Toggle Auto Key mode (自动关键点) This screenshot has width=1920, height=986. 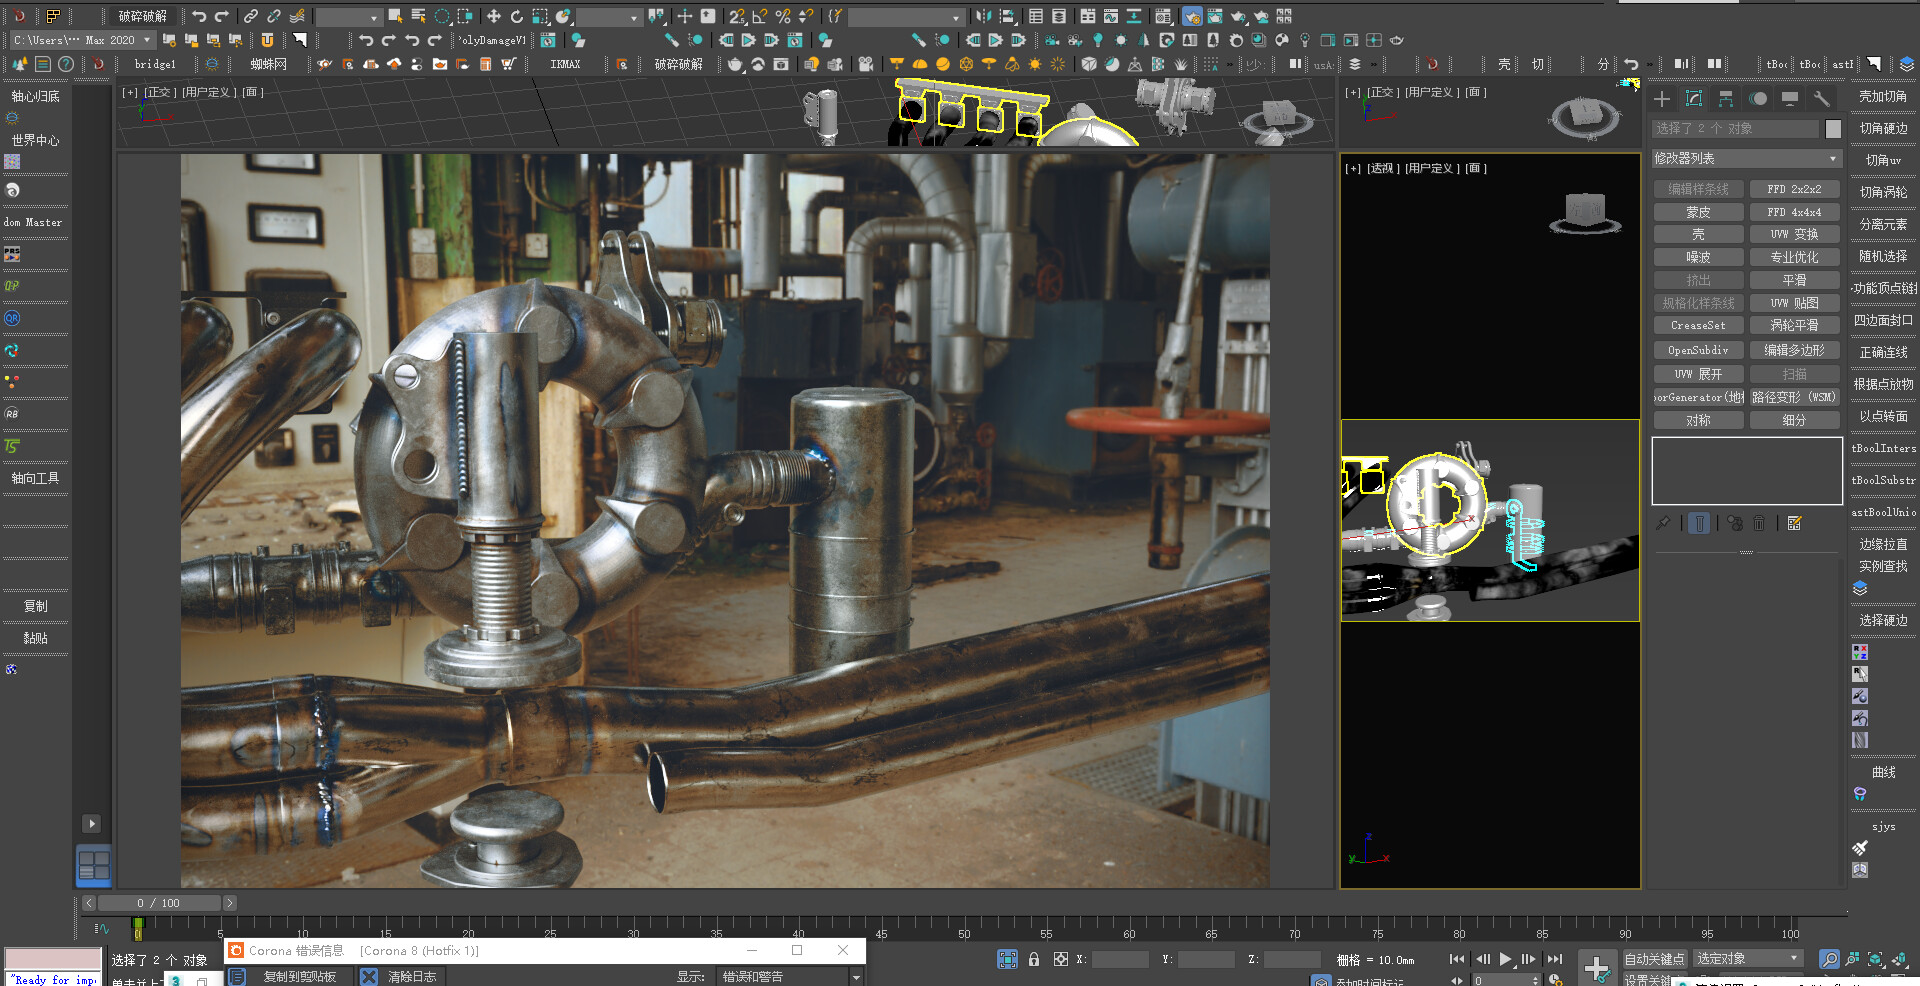1654,959
